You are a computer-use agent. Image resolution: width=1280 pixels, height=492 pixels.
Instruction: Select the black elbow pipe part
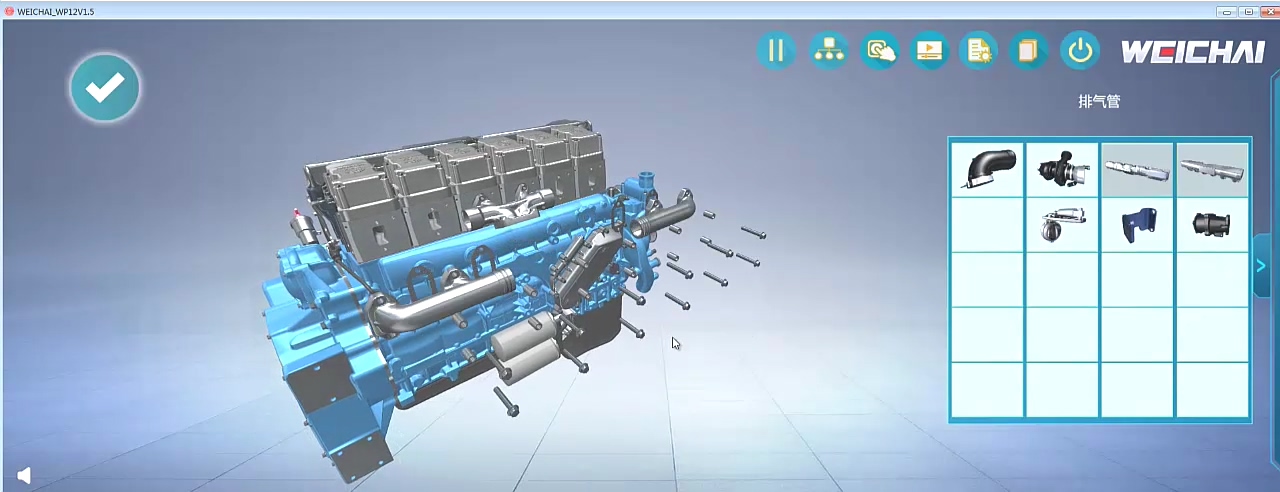point(987,169)
